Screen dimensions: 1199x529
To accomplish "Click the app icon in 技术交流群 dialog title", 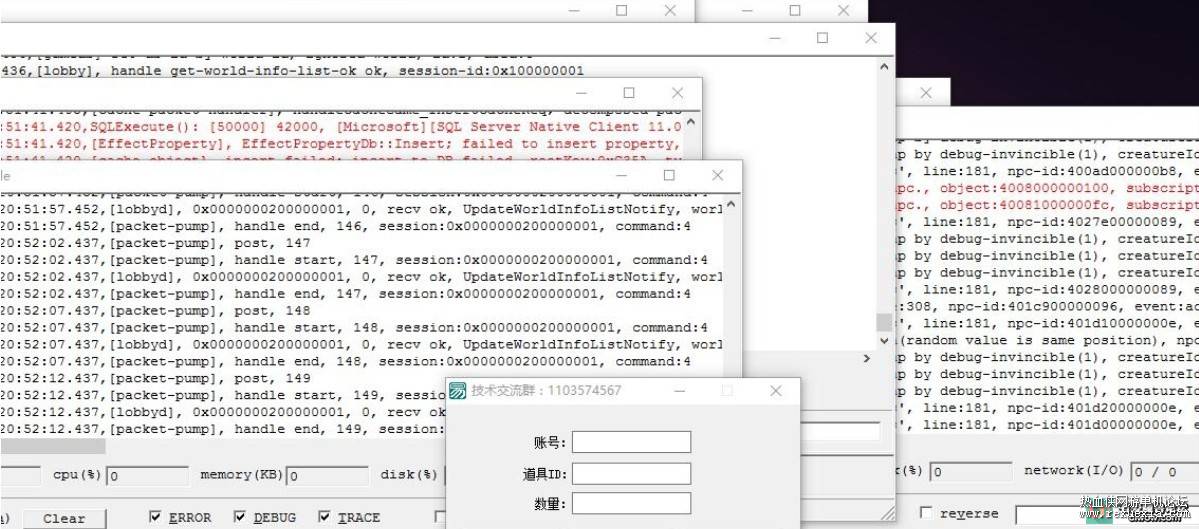I will [x=457, y=391].
